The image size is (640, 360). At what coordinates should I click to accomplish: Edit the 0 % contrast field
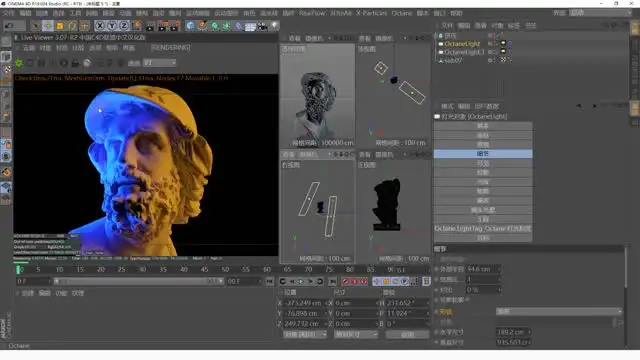(482, 290)
